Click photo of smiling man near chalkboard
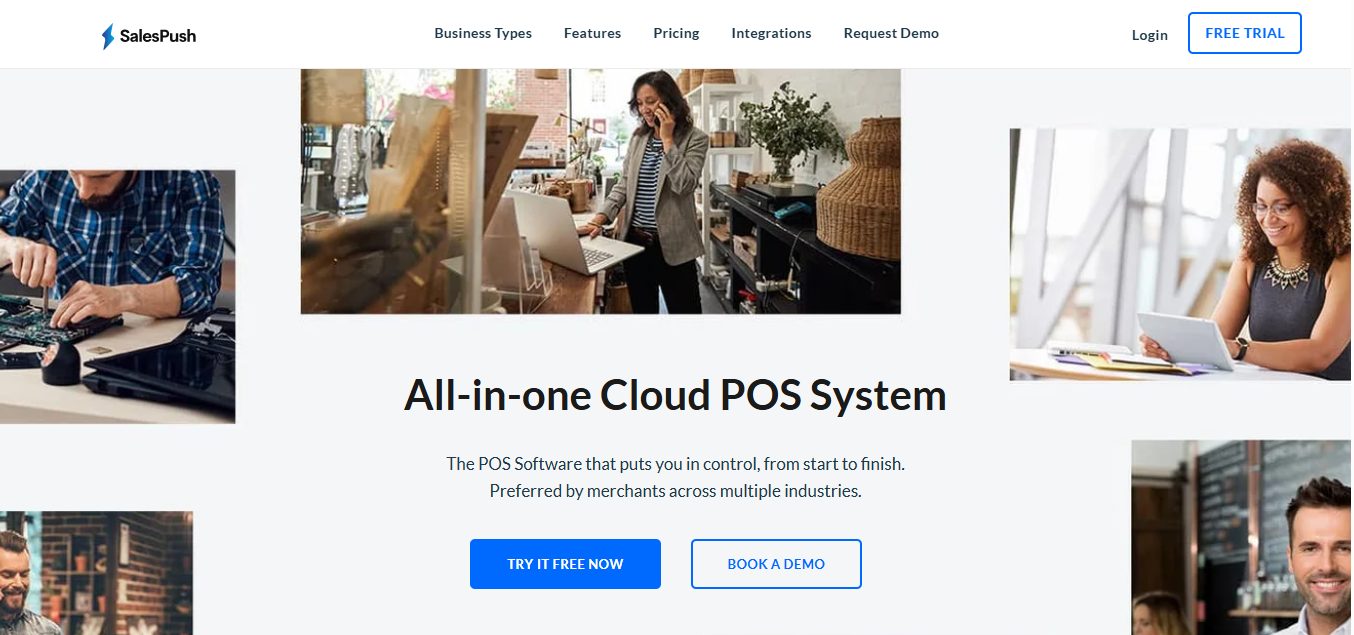Viewport: 1354px width, 635px height. [x=1242, y=538]
